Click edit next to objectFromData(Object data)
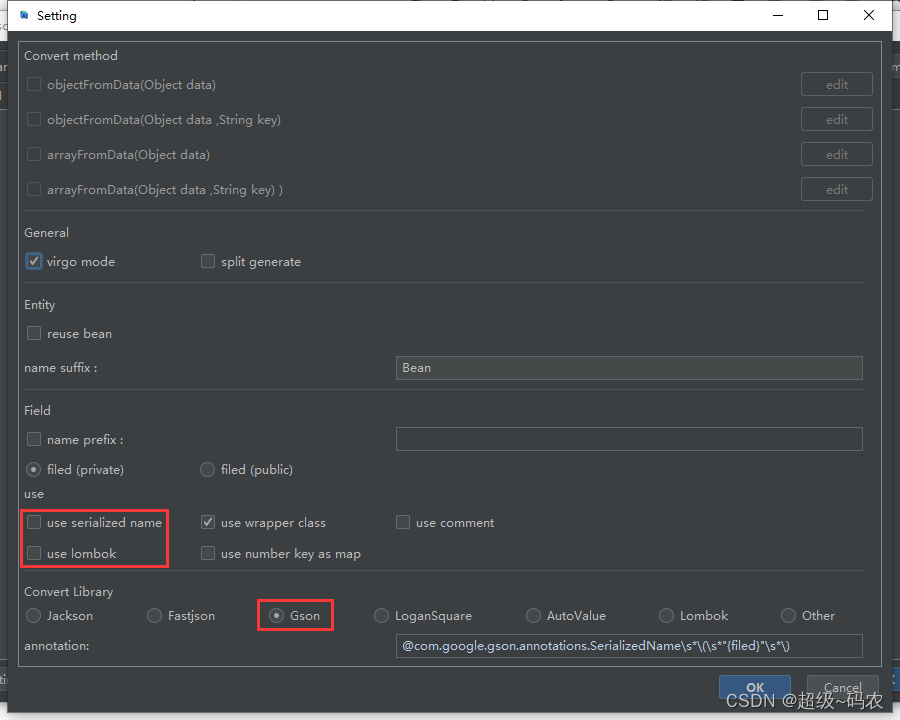Image resolution: width=900 pixels, height=720 pixels. [x=836, y=84]
